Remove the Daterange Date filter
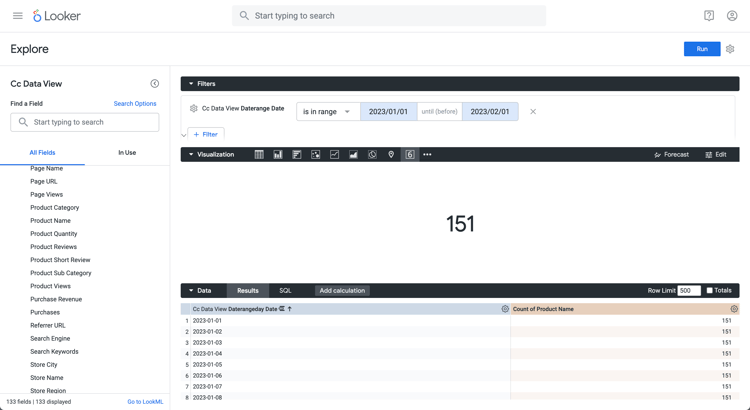Viewport: 750px width, 410px height. pyautogui.click(x=533, y=111)
